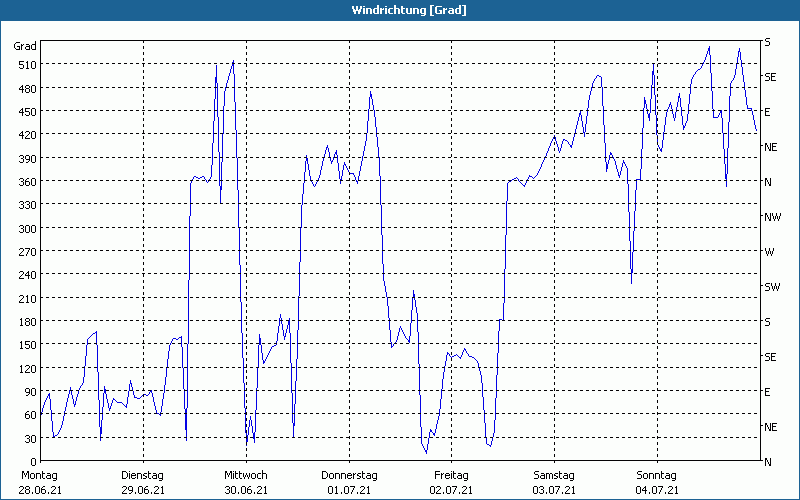Click the 'Donnerstag' day label
The height and width of the screenshot is (500, 800).
(349, 476)
